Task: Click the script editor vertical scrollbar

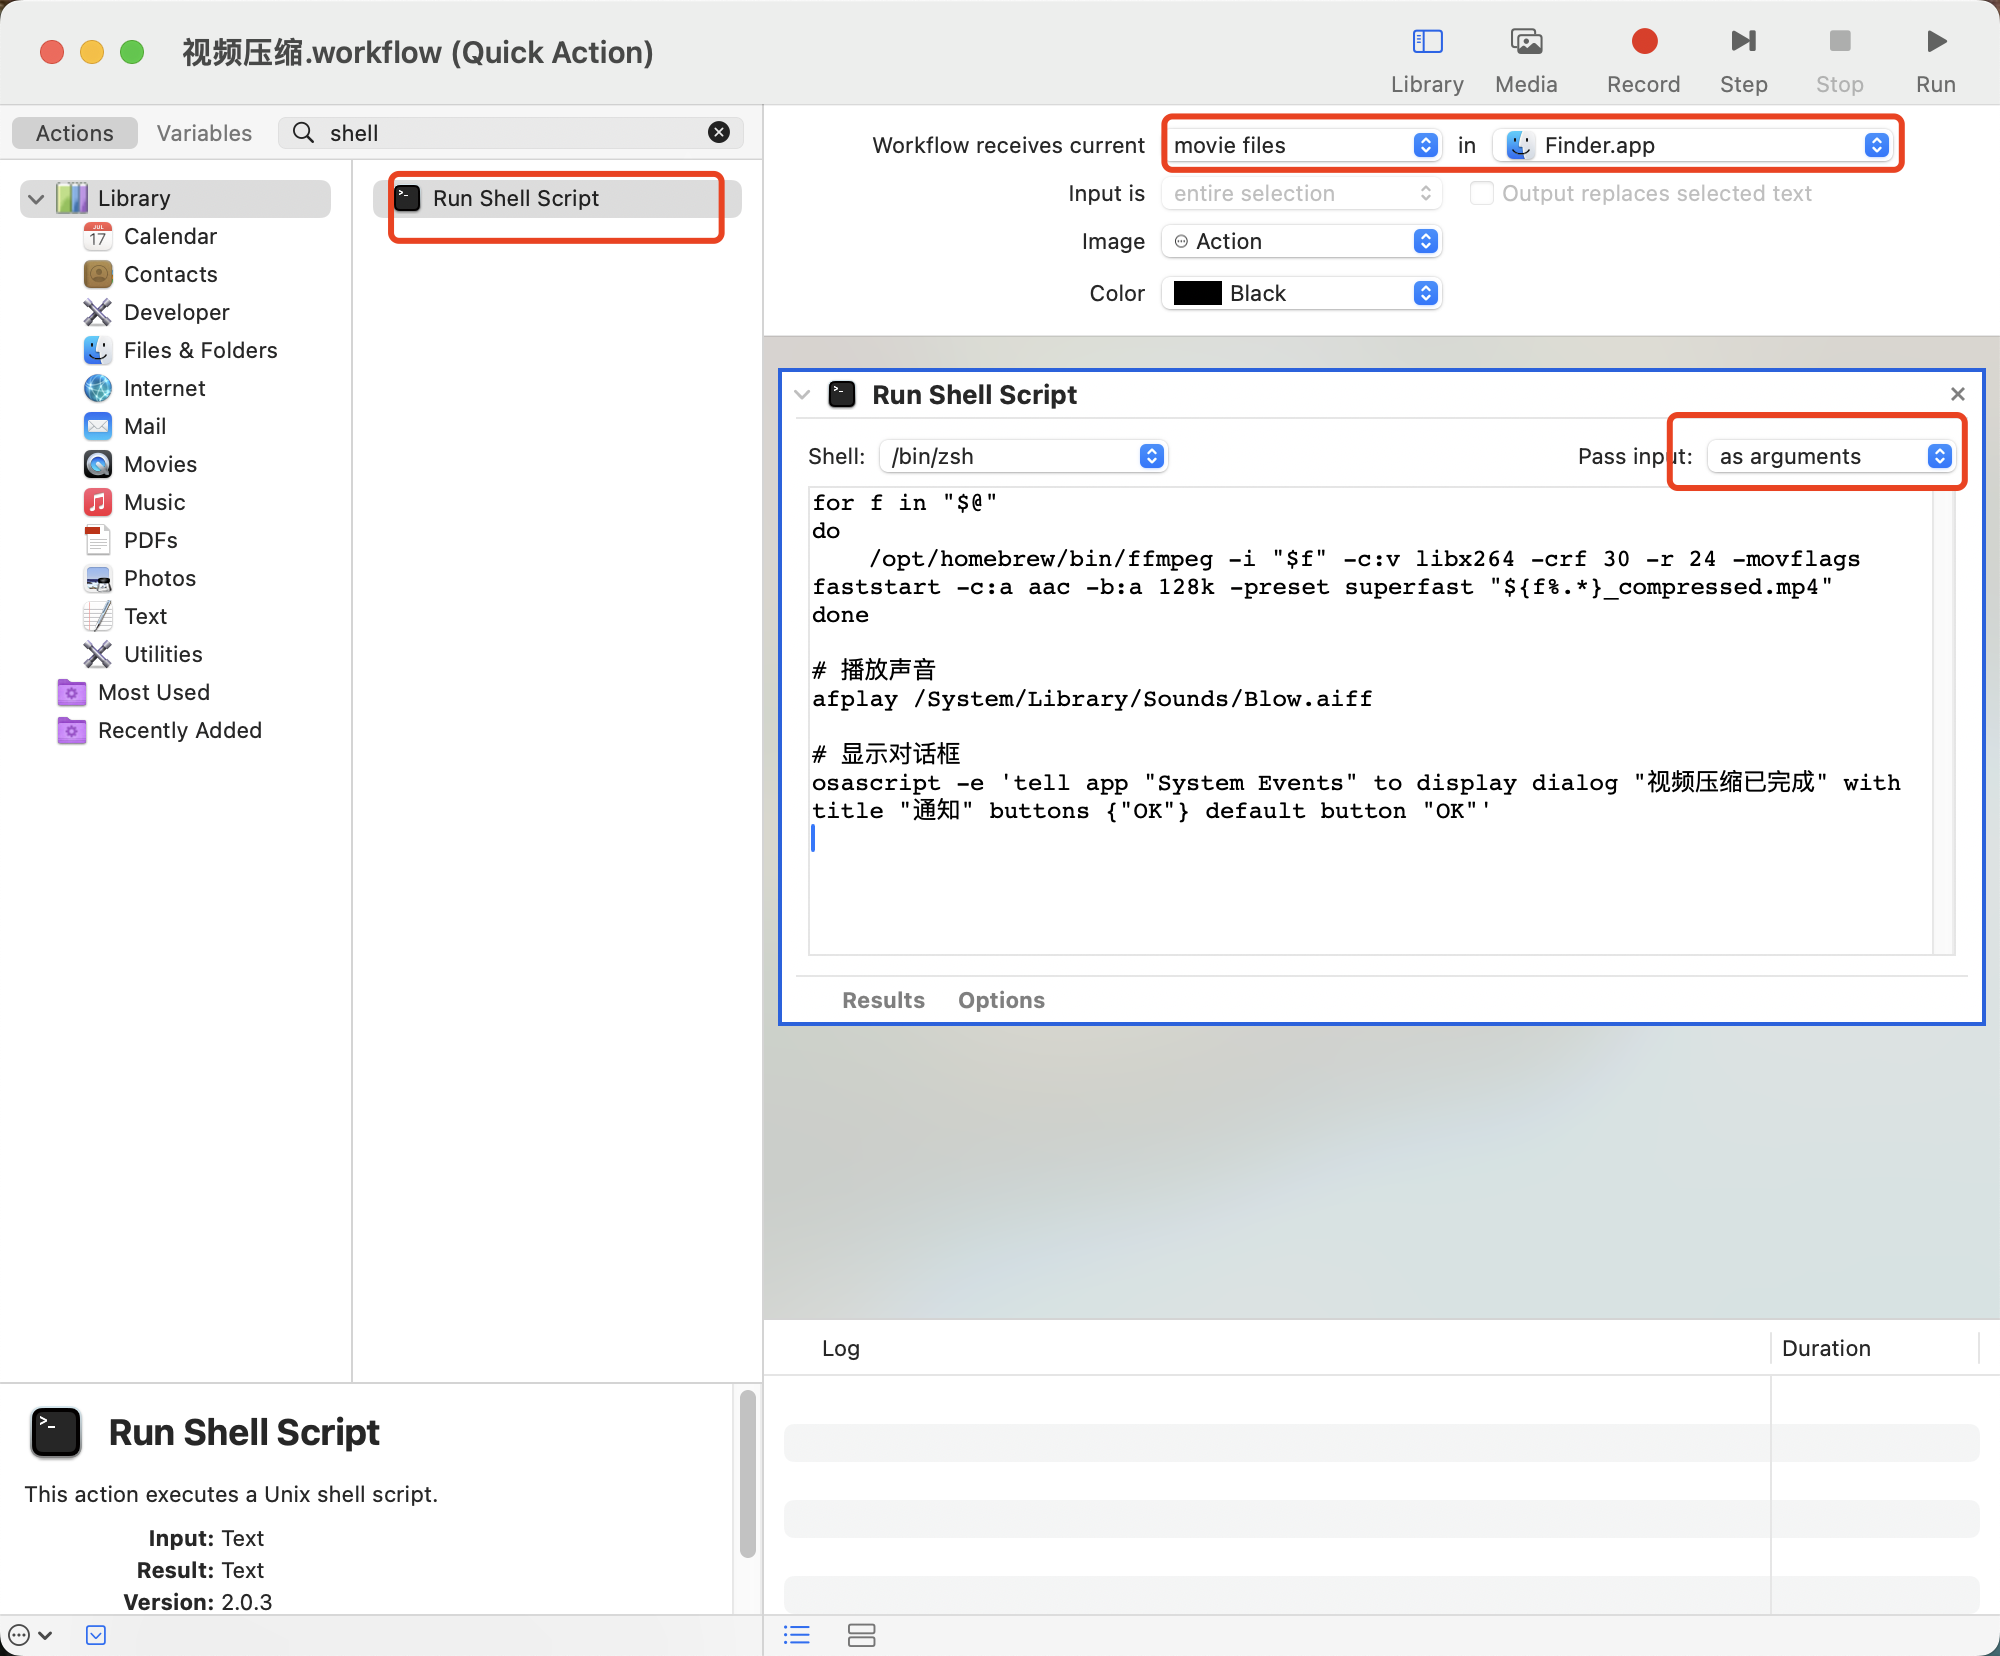Action: (1943, 720)
